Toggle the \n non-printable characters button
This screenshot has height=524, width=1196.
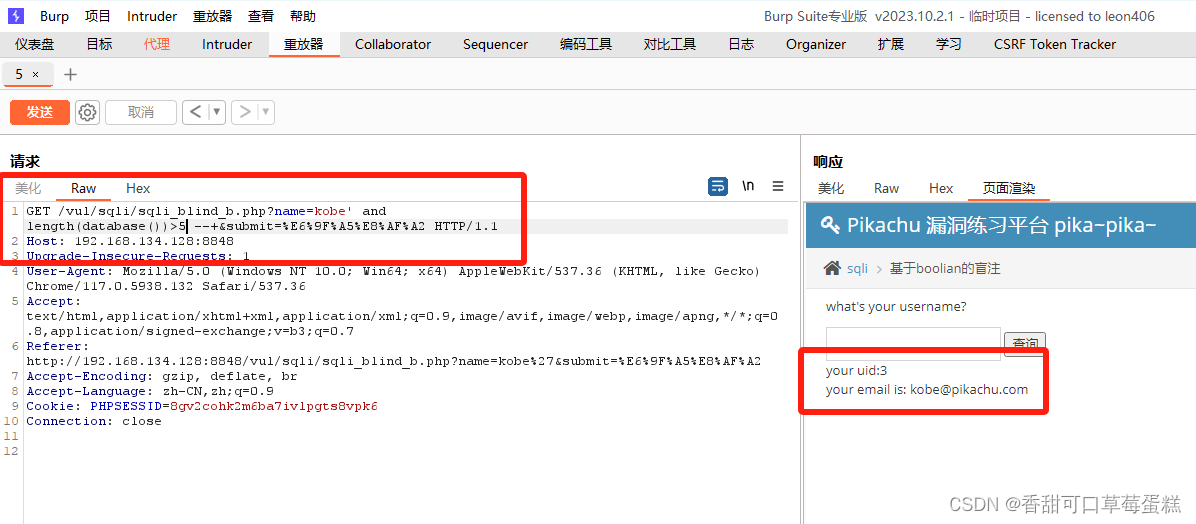[748, 186]
